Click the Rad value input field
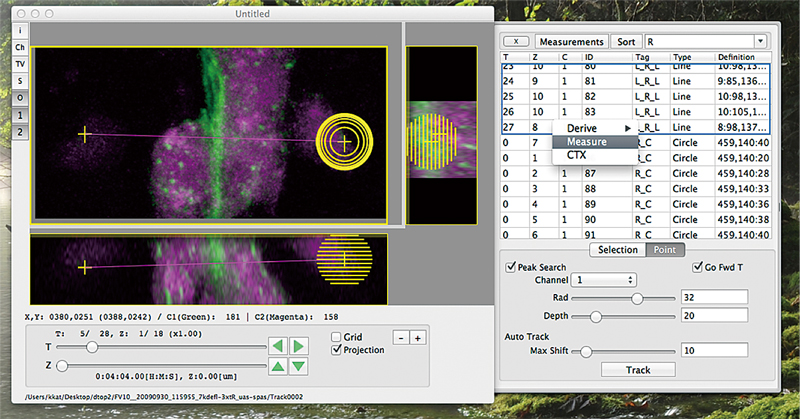Viewport: 800px width, 419px height. [713, 298]
